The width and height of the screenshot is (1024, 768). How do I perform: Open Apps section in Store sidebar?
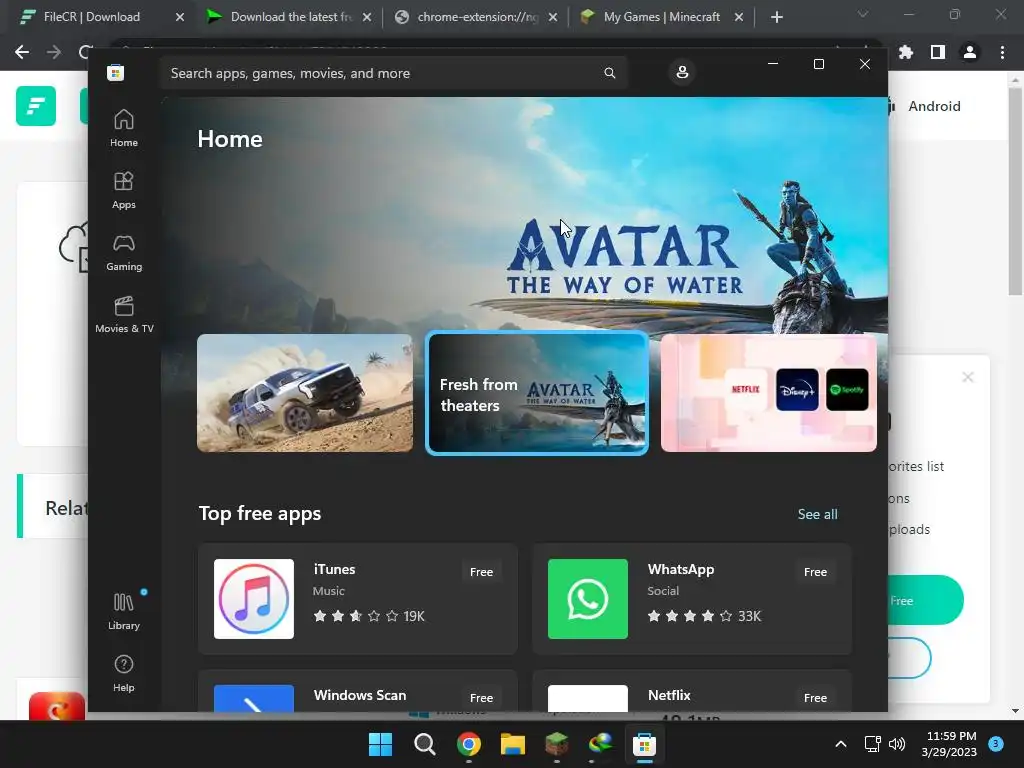pos(123,190)
